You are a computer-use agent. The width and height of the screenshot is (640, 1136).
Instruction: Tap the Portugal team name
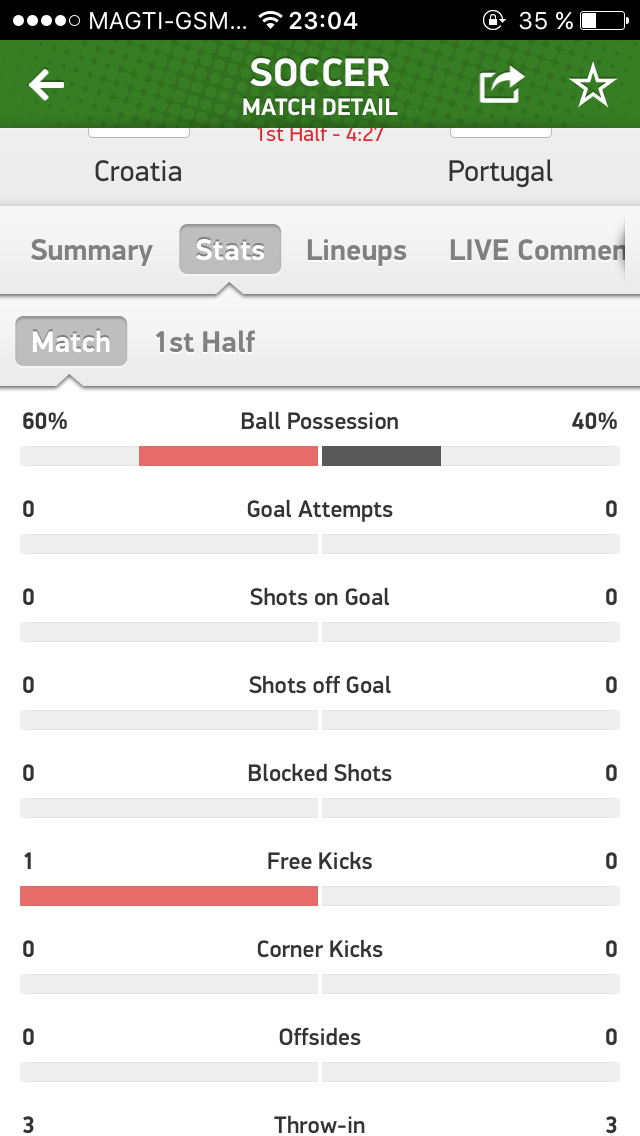[500, 171]
